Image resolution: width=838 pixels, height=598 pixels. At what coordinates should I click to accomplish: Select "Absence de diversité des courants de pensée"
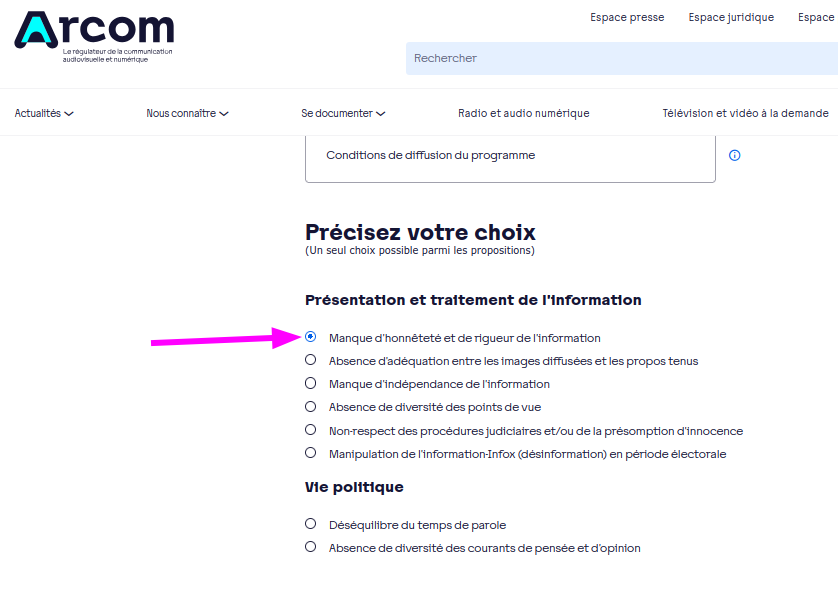tap(311, 547)
